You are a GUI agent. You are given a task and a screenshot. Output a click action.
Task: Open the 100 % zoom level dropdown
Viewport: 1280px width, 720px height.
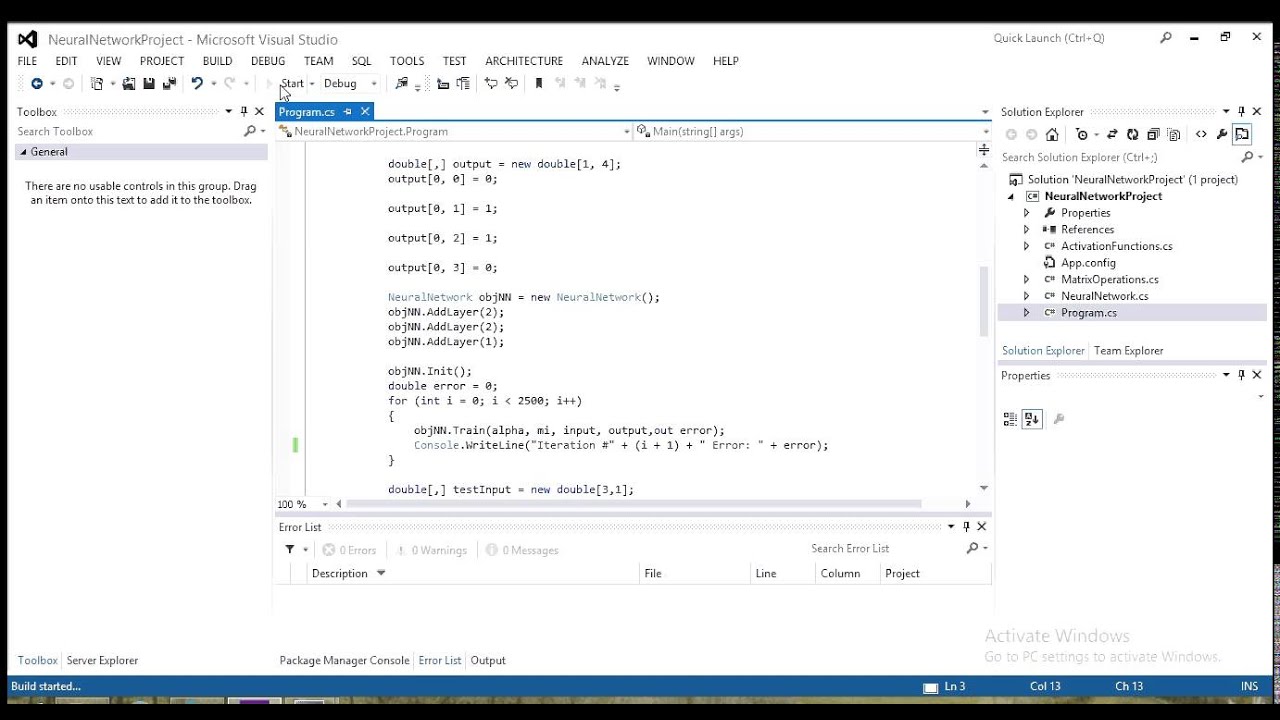(x=327, y=505)
